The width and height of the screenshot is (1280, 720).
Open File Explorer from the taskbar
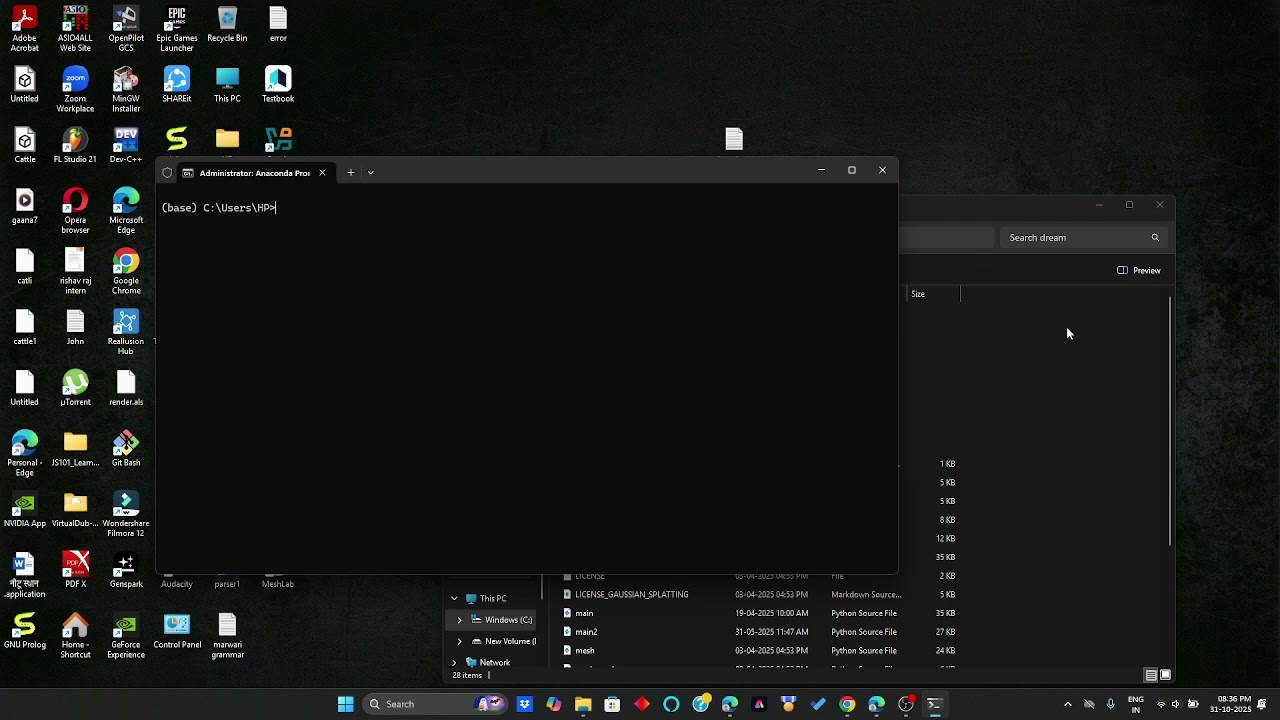pyautogui.click(x=583, y=704)
